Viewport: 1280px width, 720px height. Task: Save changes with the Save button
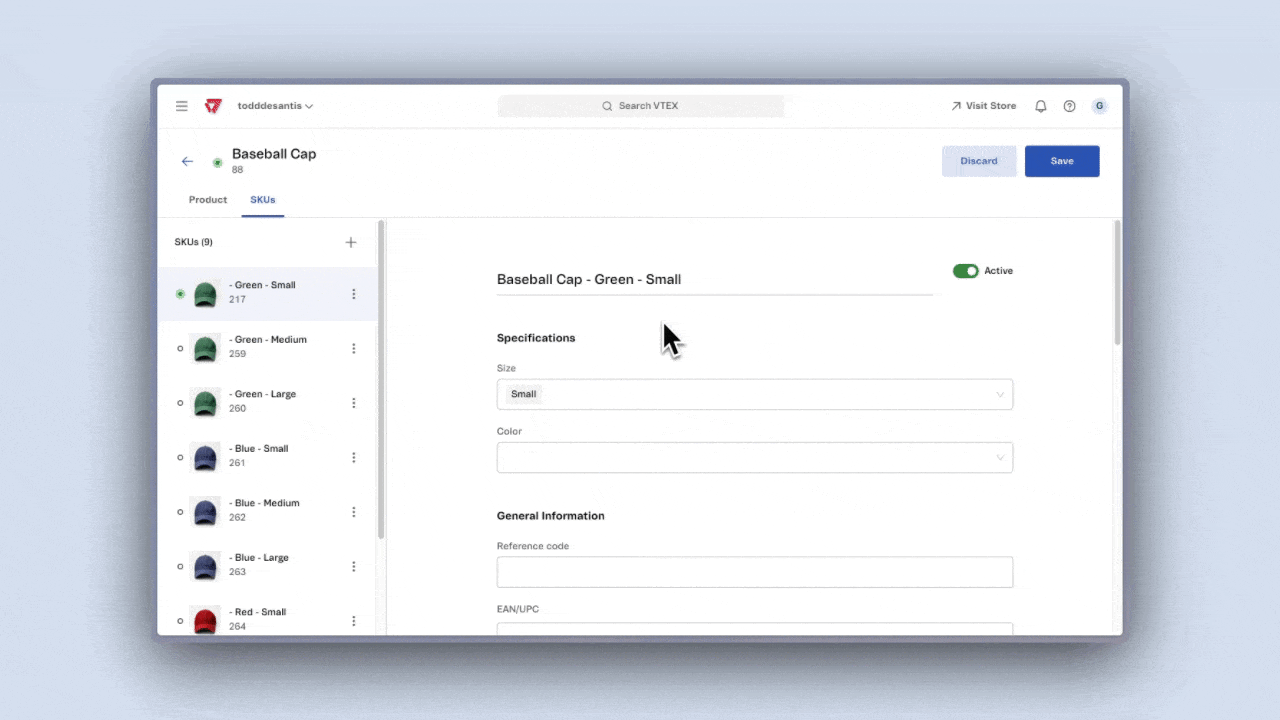coord(1061,161)
